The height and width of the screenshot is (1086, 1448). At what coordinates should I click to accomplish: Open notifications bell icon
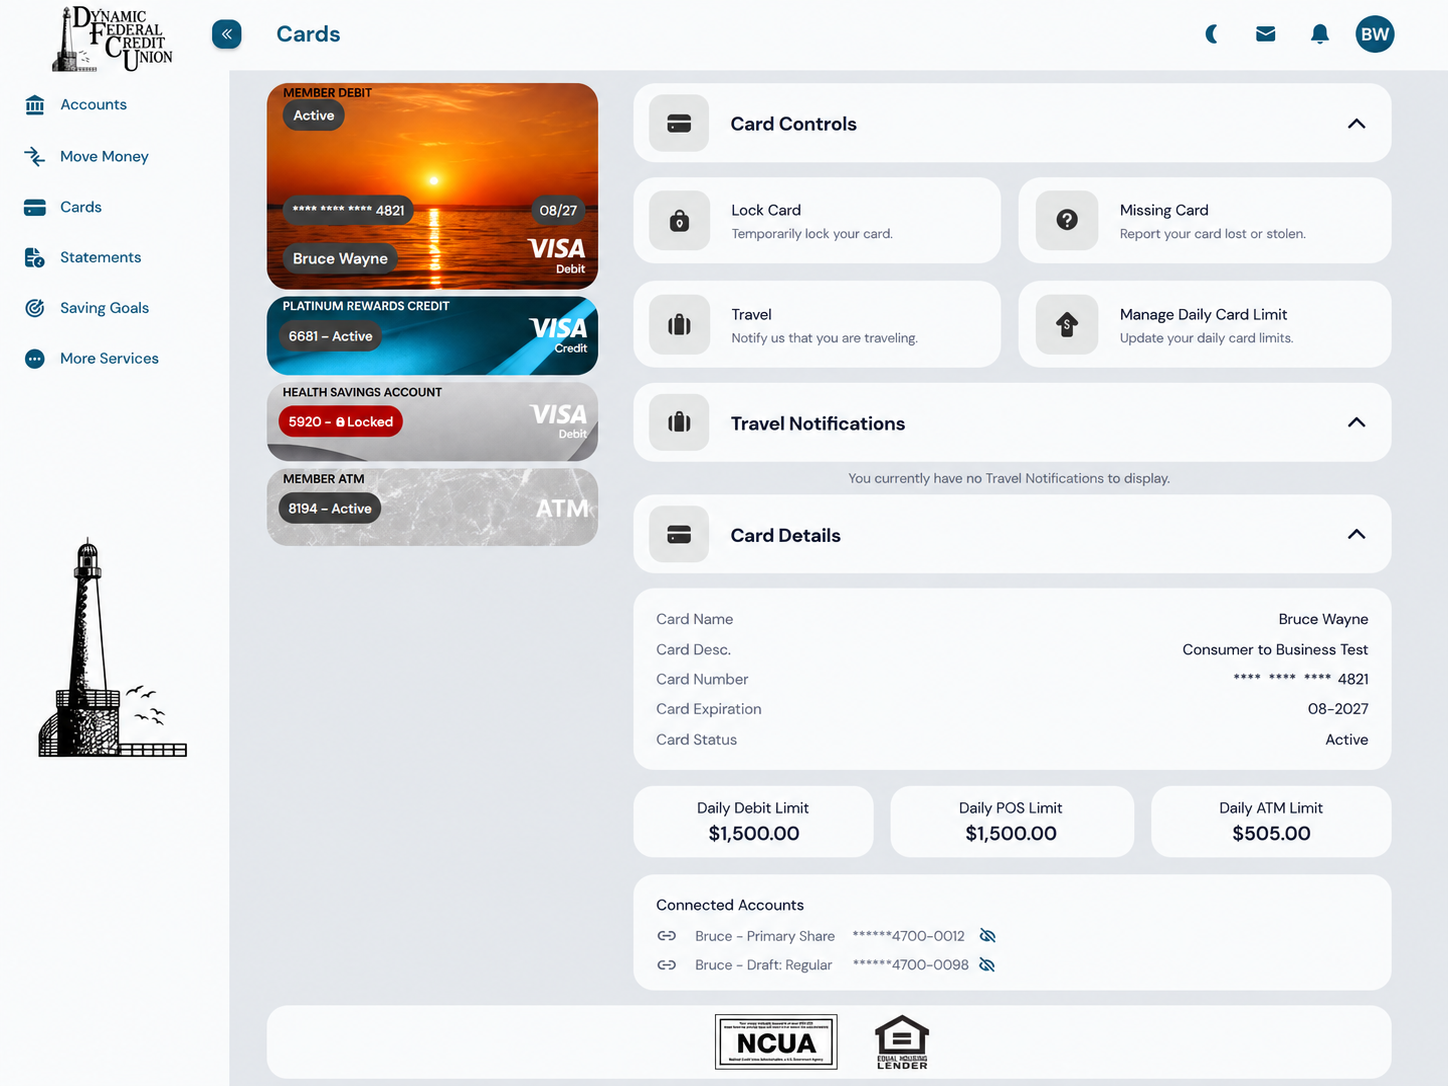[x=1320, y=34]
